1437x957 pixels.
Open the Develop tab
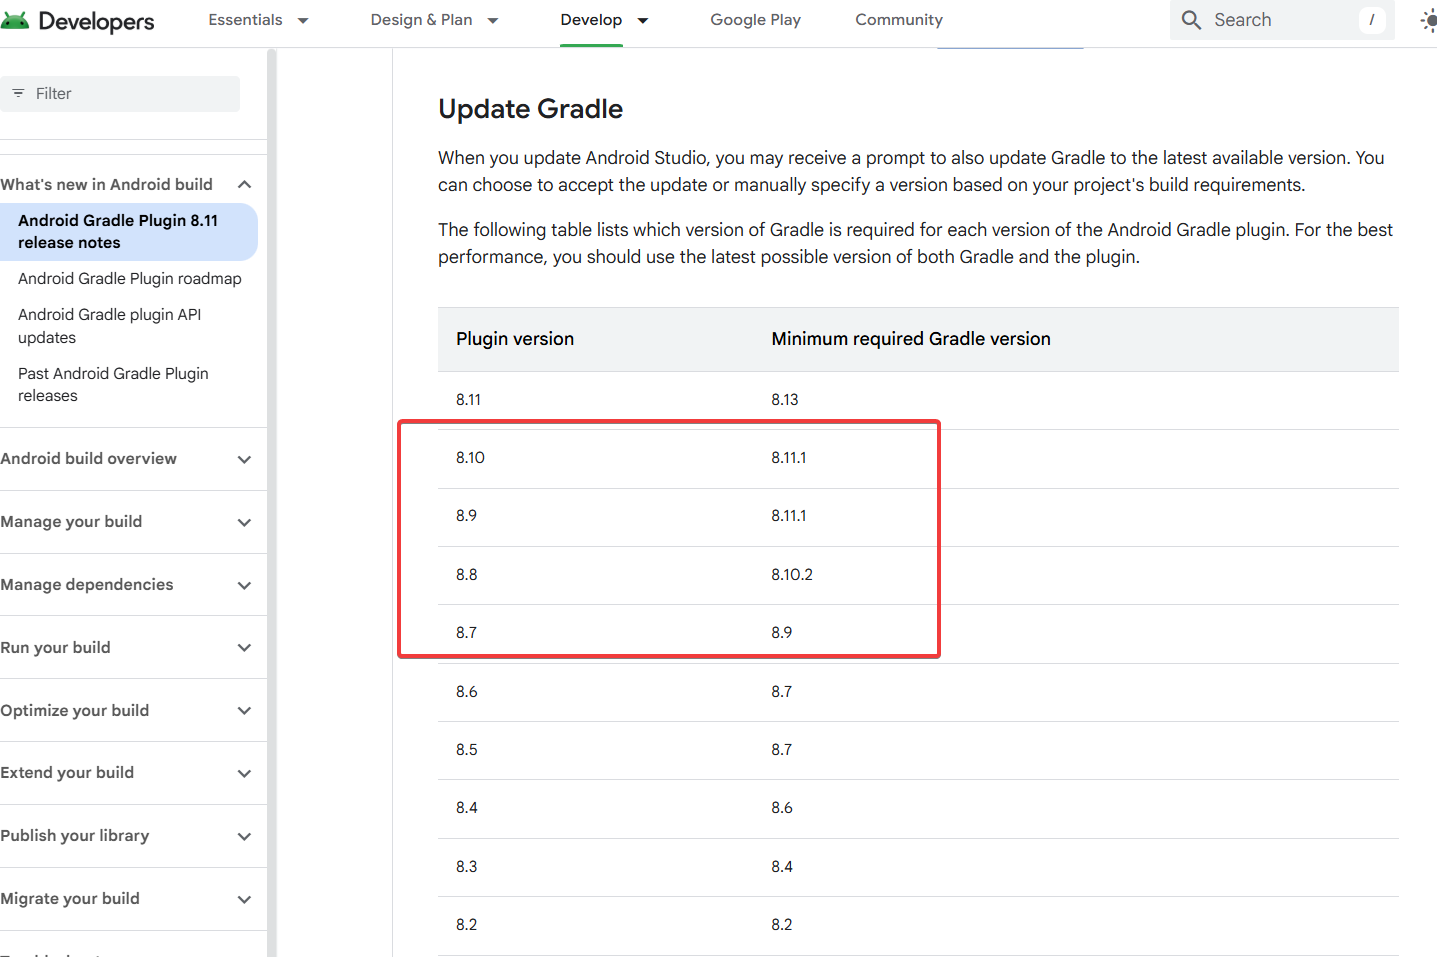(591, 20)
